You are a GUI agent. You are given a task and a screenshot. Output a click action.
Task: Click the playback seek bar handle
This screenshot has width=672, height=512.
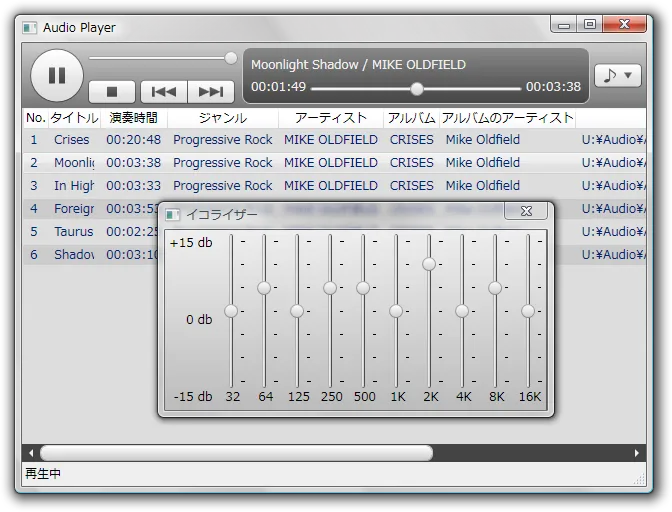417,88
